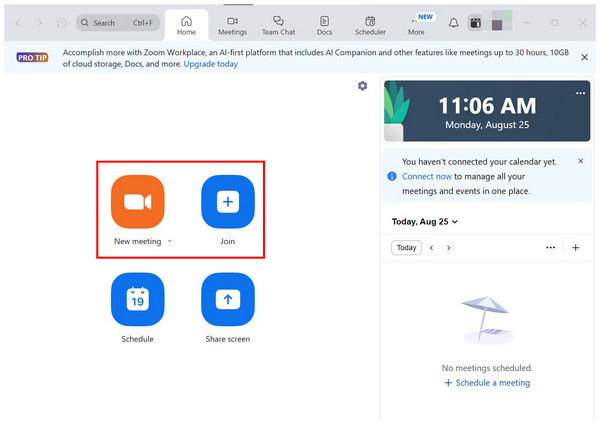Open the Scheduler tab

pyautogui.click(x=370, y=26)
